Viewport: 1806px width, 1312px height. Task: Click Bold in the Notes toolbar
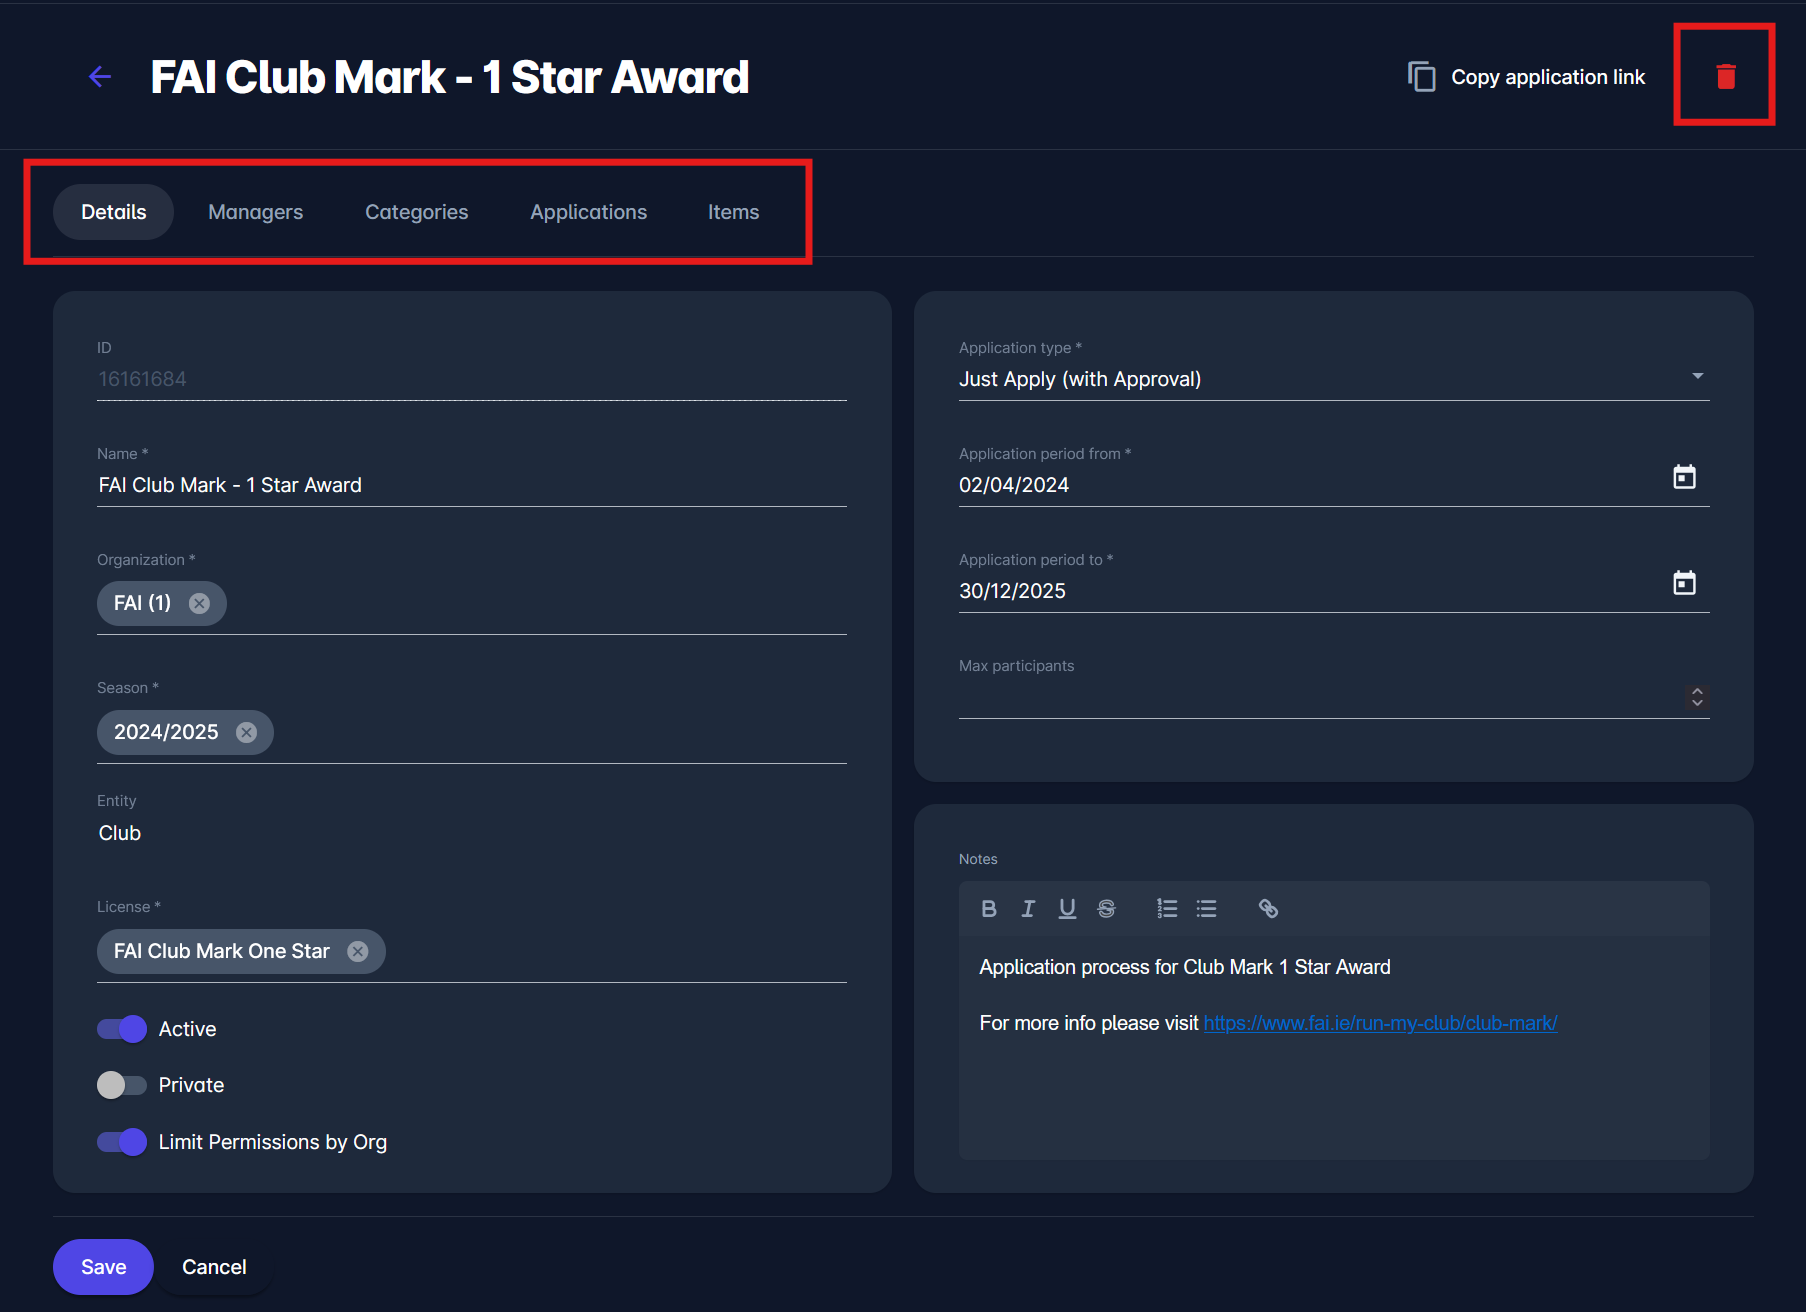[988, 908]
